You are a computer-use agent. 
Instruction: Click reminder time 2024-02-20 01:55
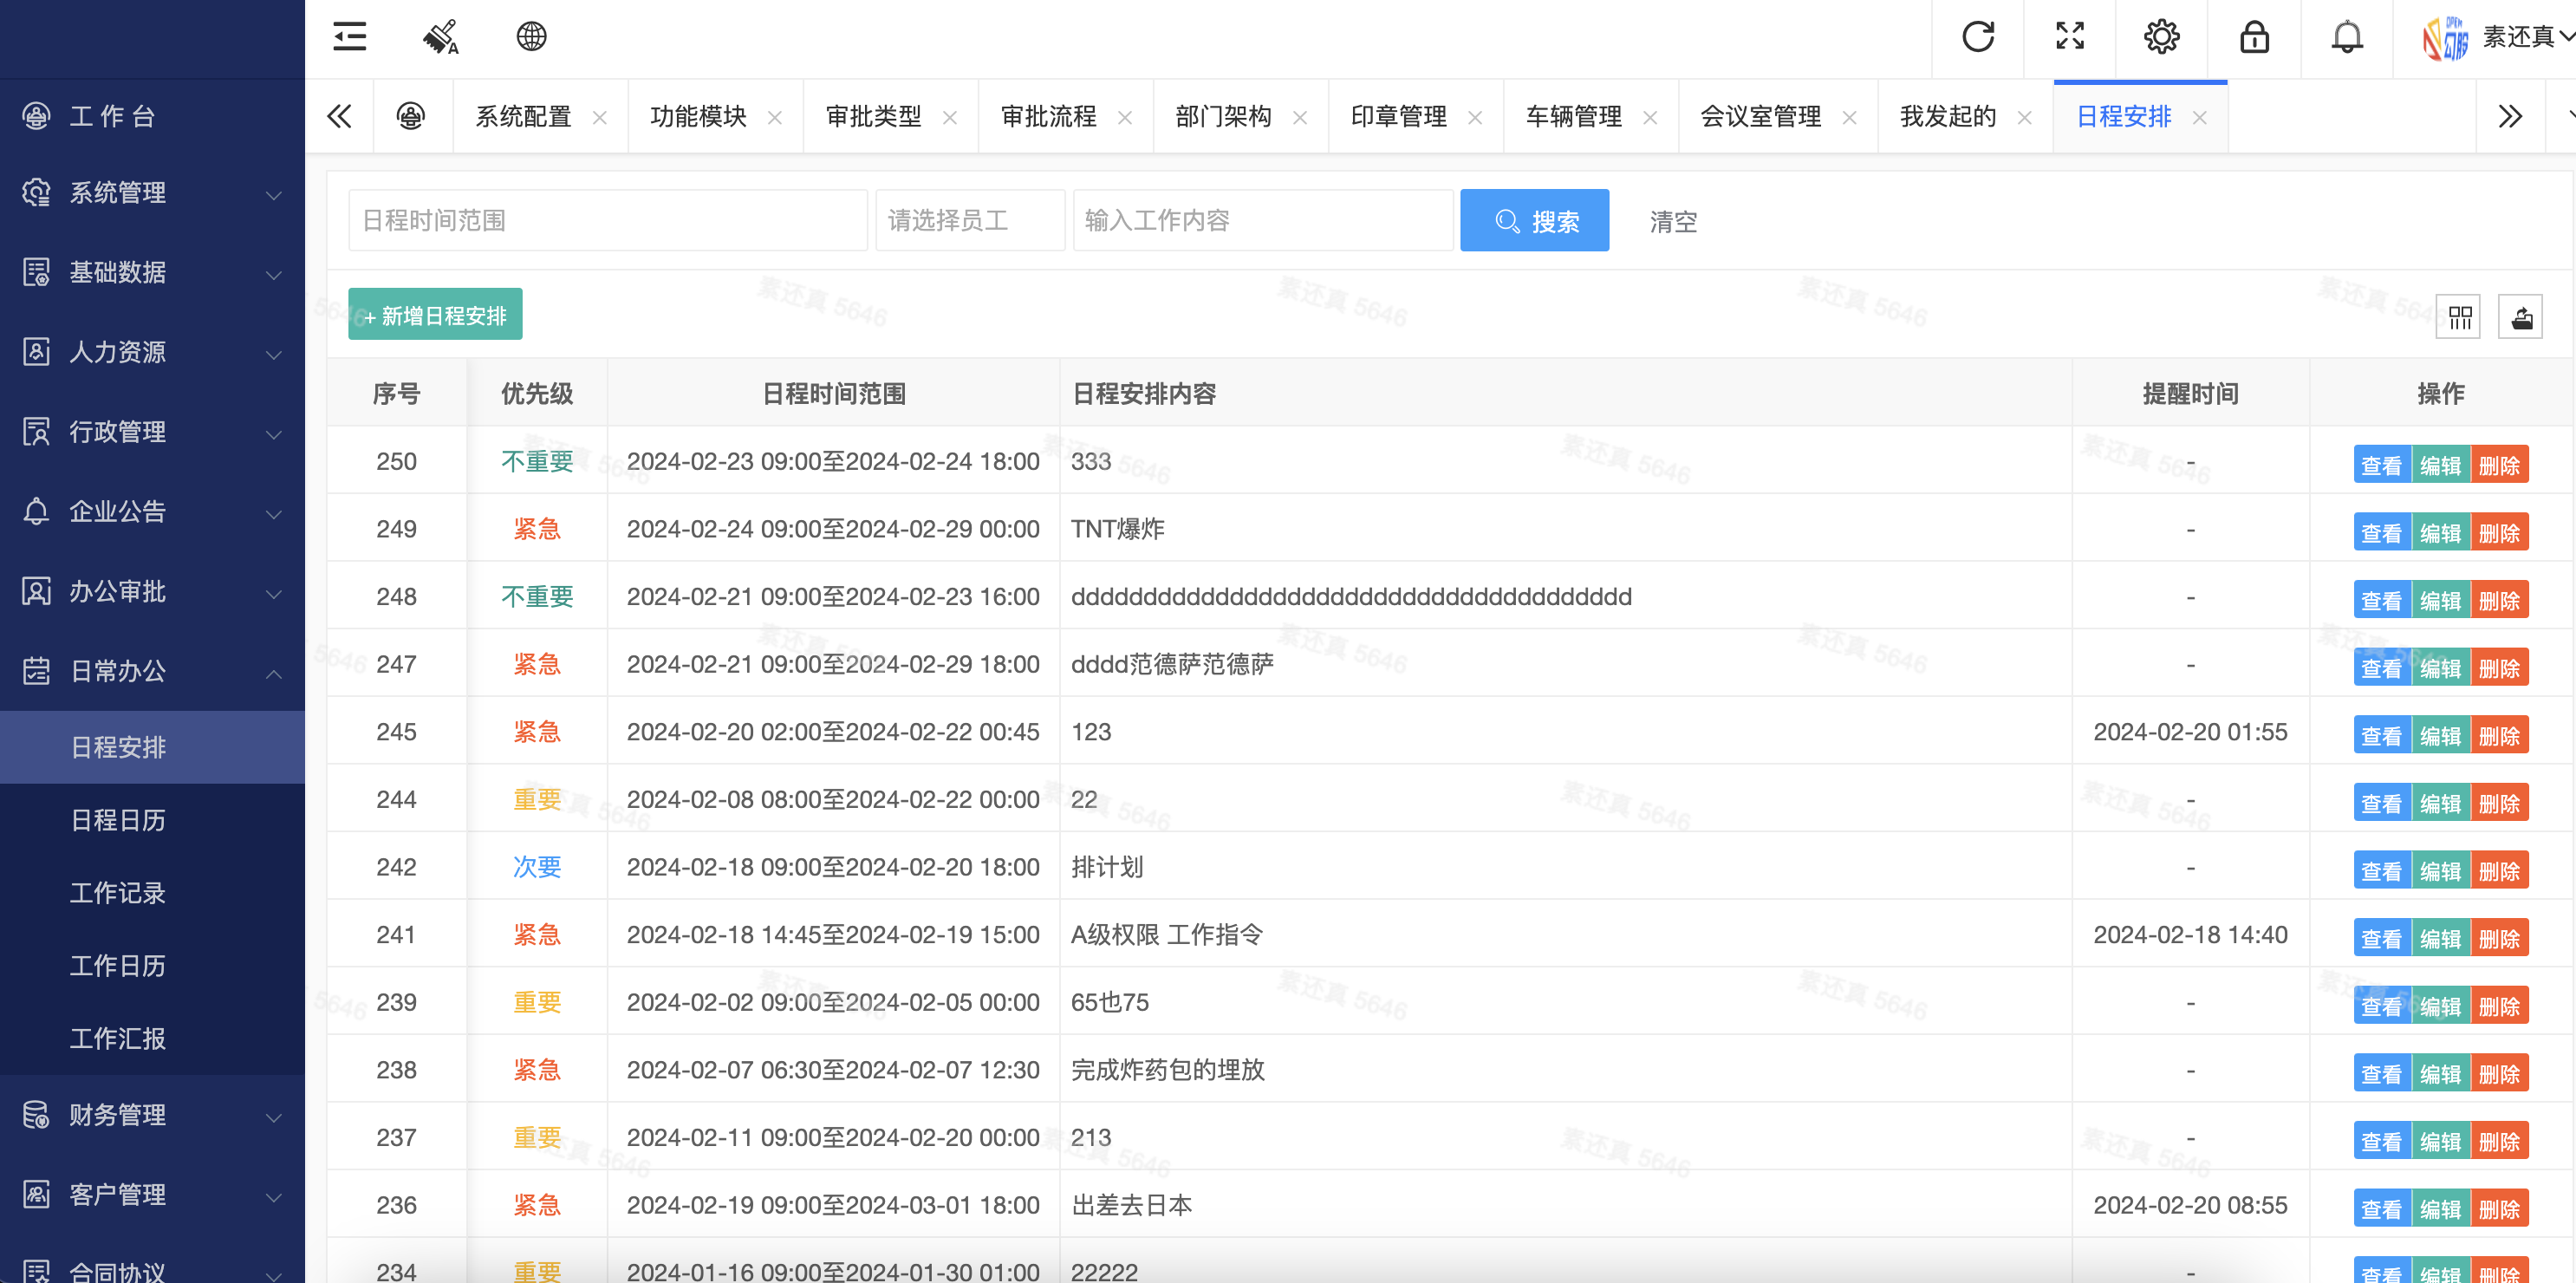2190,732
